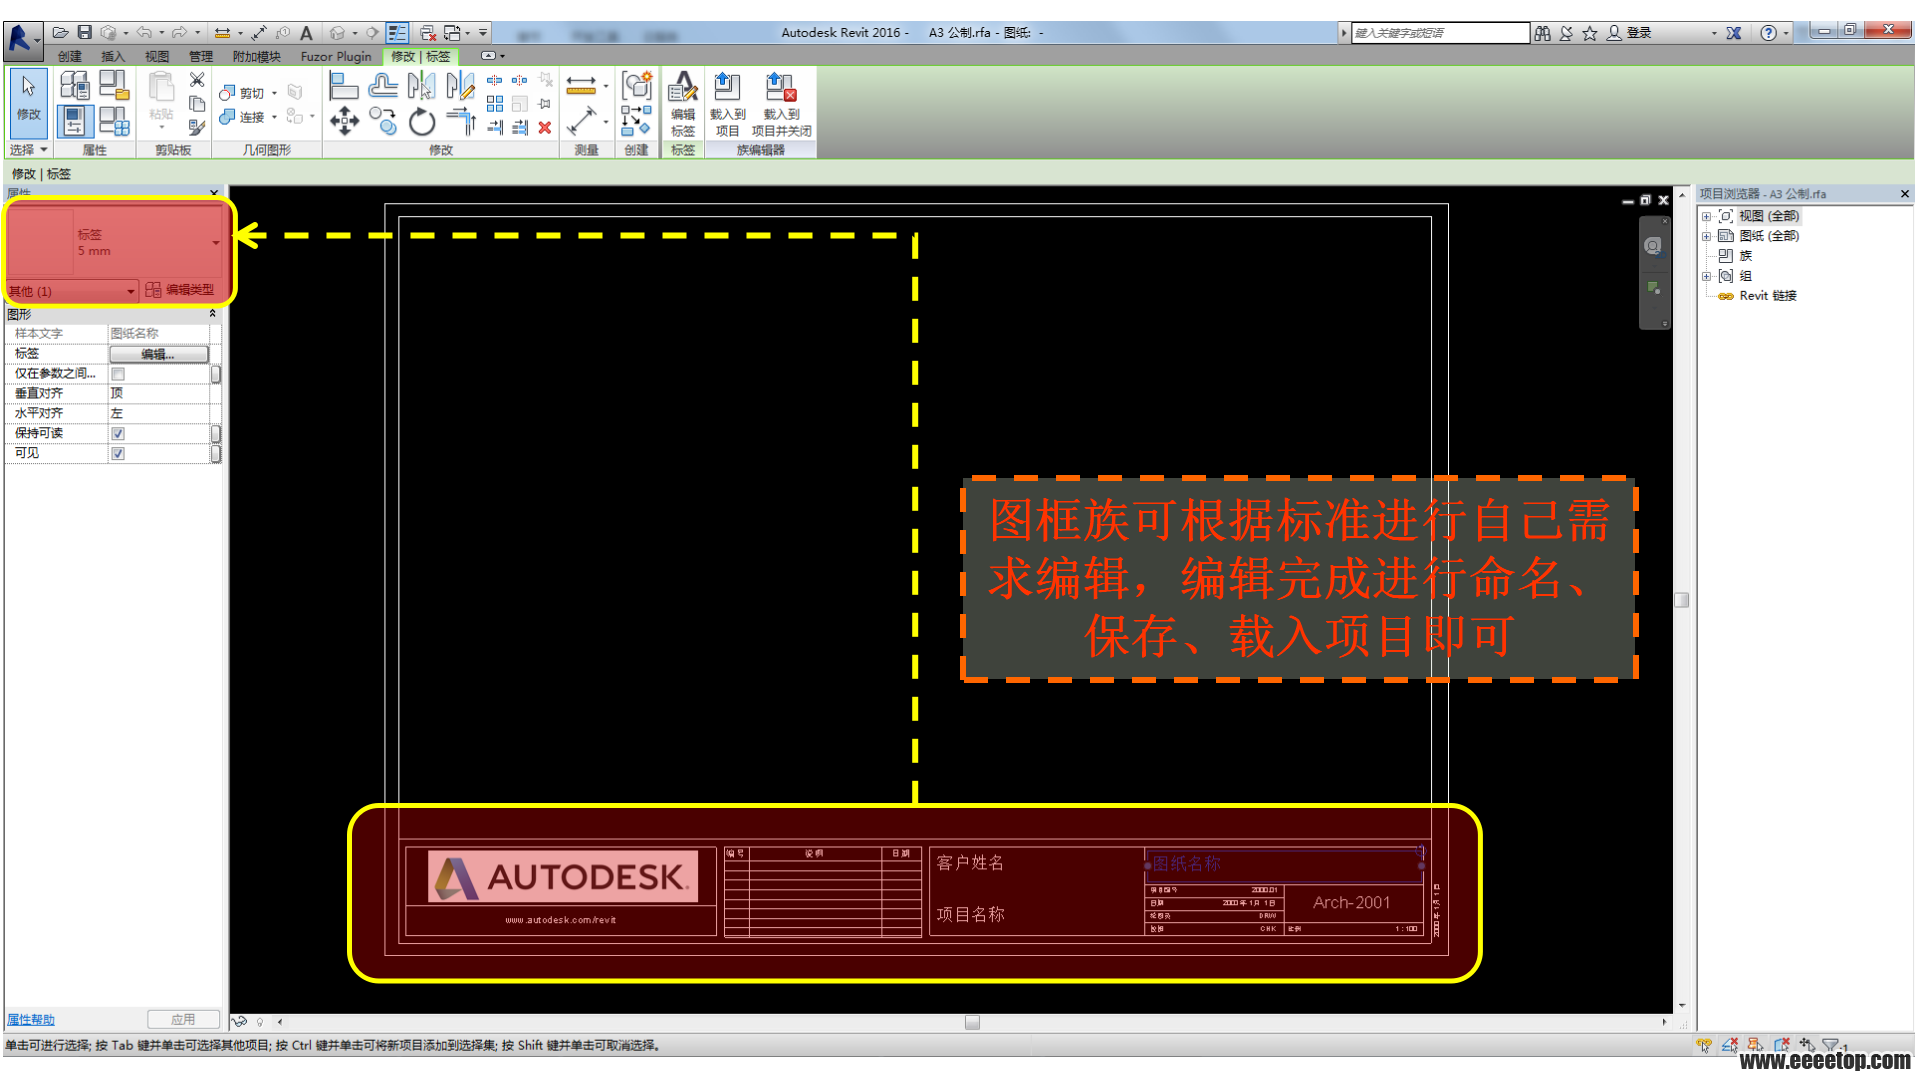Click Match Type Properties paintbrush icon
This screenshot has width=1920, height=1080.
click(197, 127)
